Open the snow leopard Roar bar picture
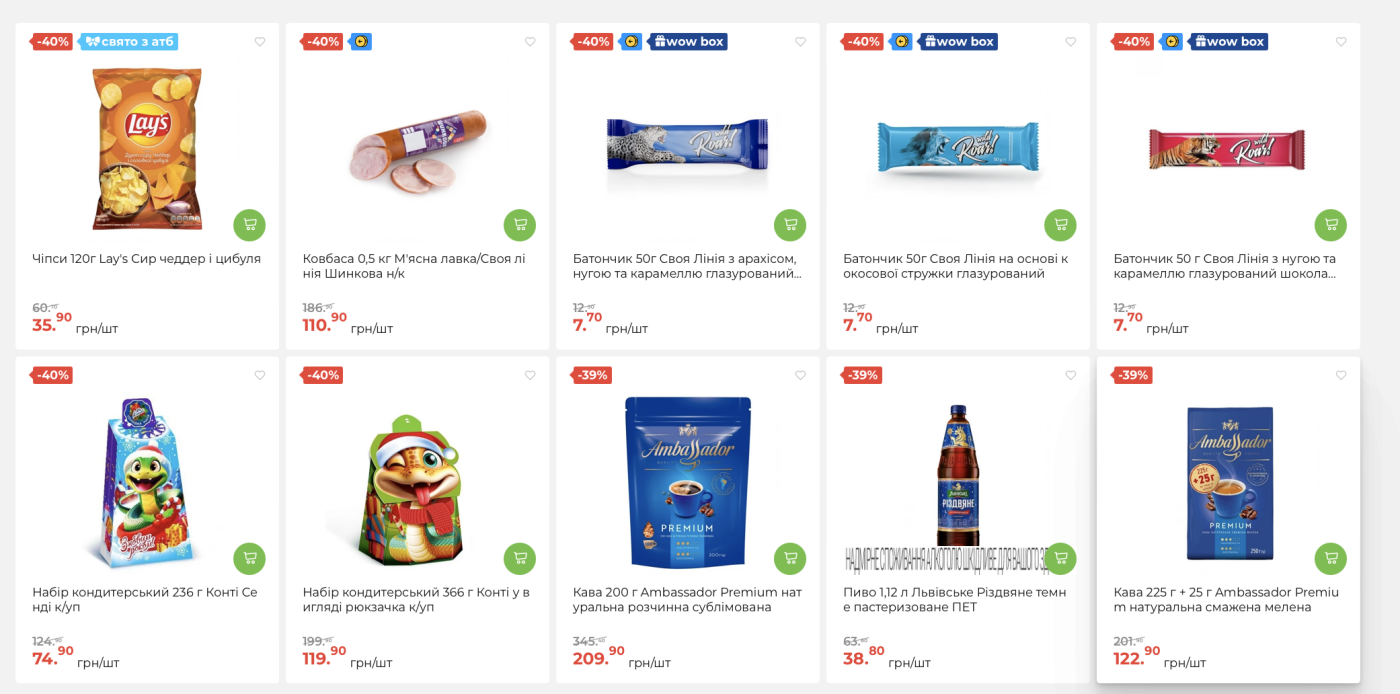The image size is (1400, 694). tap(688, 145)
